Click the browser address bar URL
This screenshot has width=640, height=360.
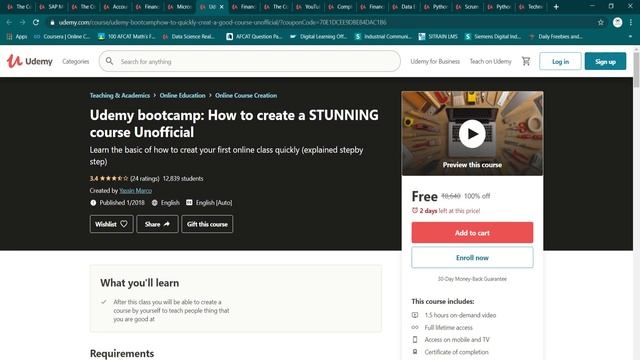(222, 22)
